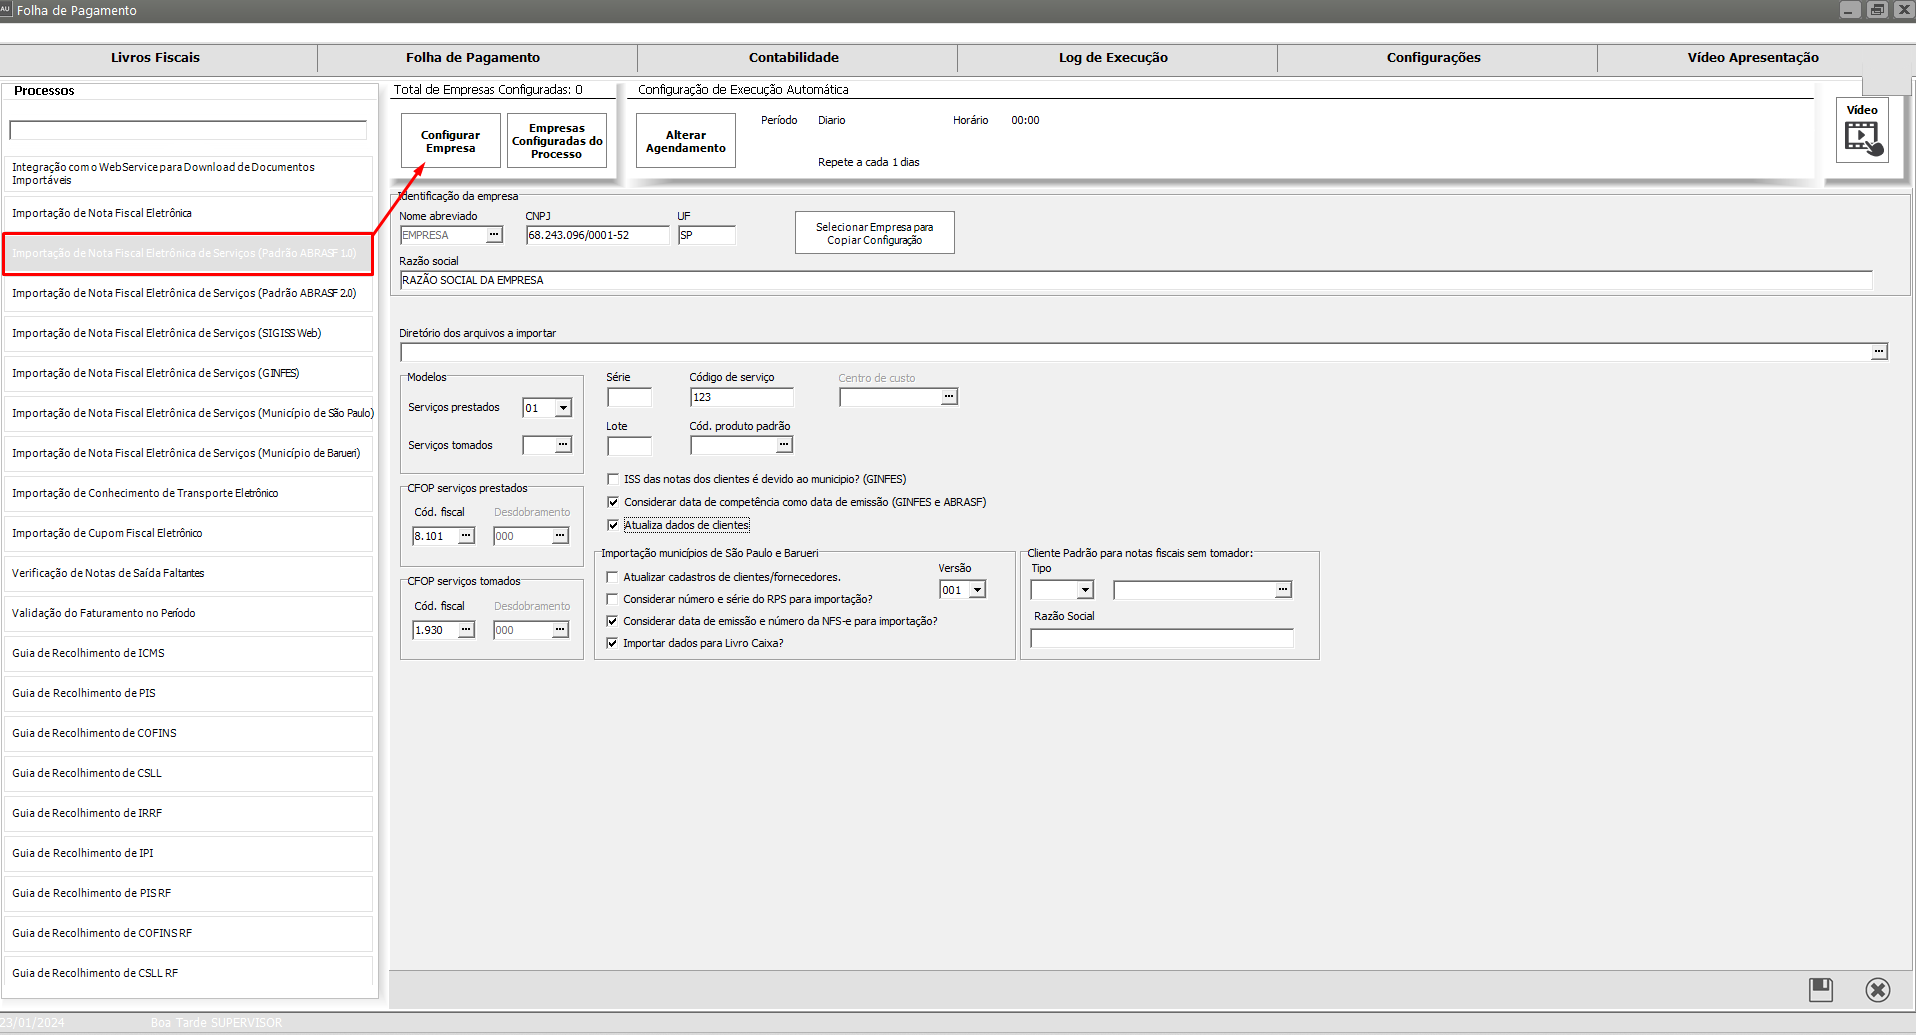
Task: Click Selecionar Empresa para Copiar Configuração
Action: tap(875, 233)
